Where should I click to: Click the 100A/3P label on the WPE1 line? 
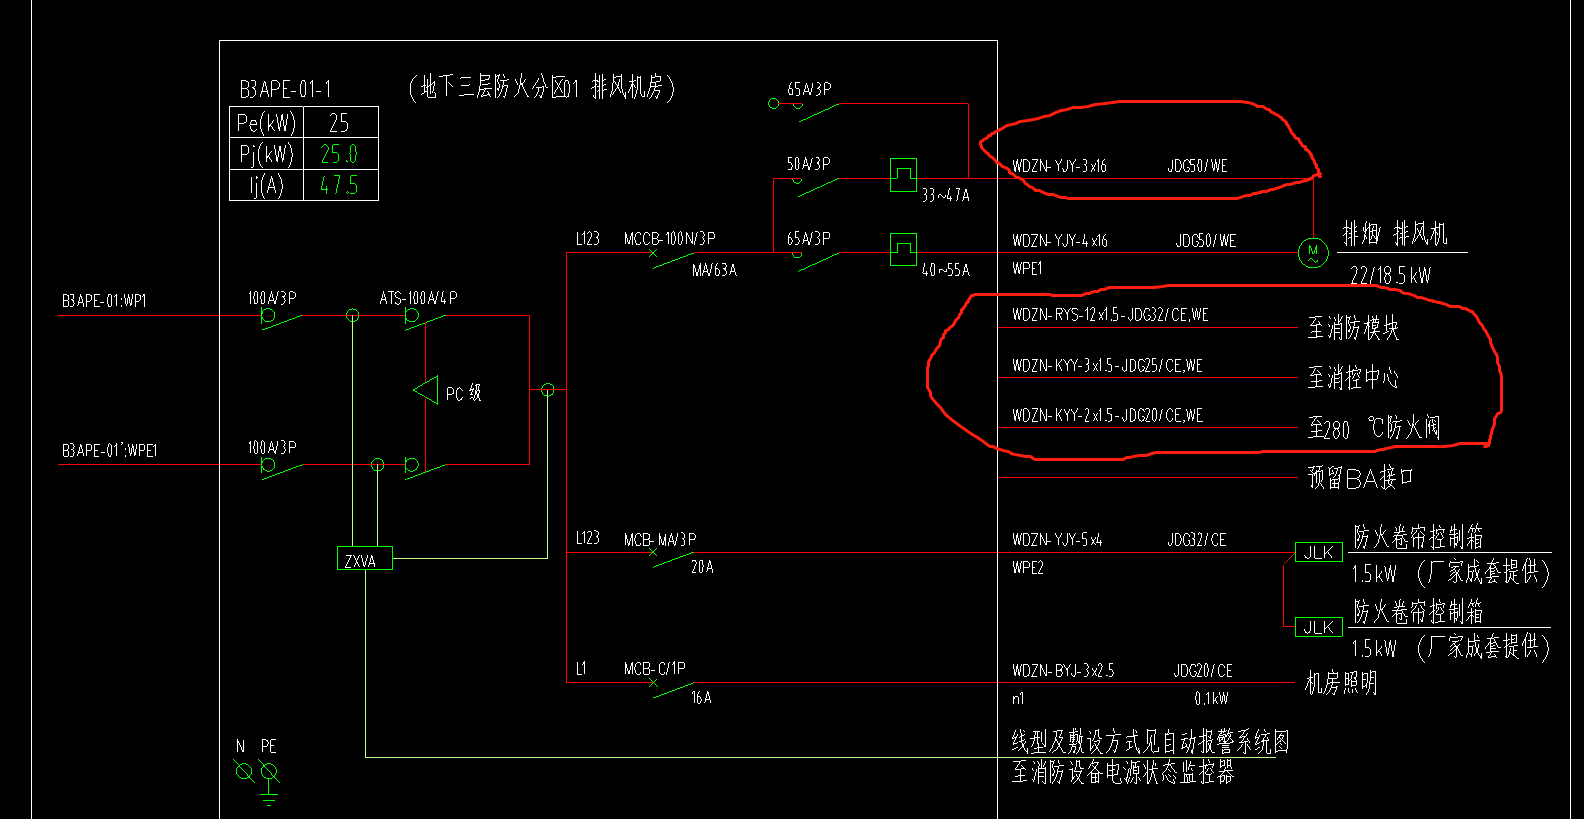[x=272, y=448]
